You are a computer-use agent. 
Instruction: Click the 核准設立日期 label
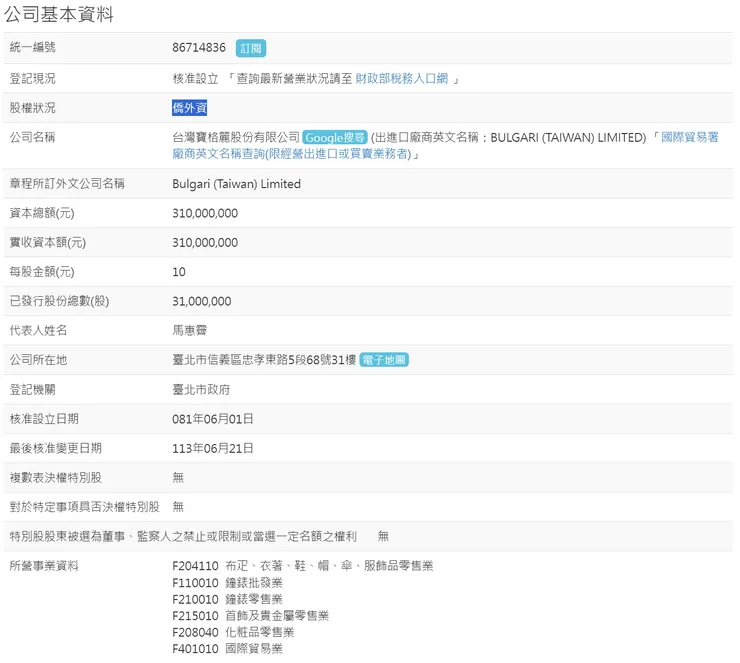[x=44, y=419]
